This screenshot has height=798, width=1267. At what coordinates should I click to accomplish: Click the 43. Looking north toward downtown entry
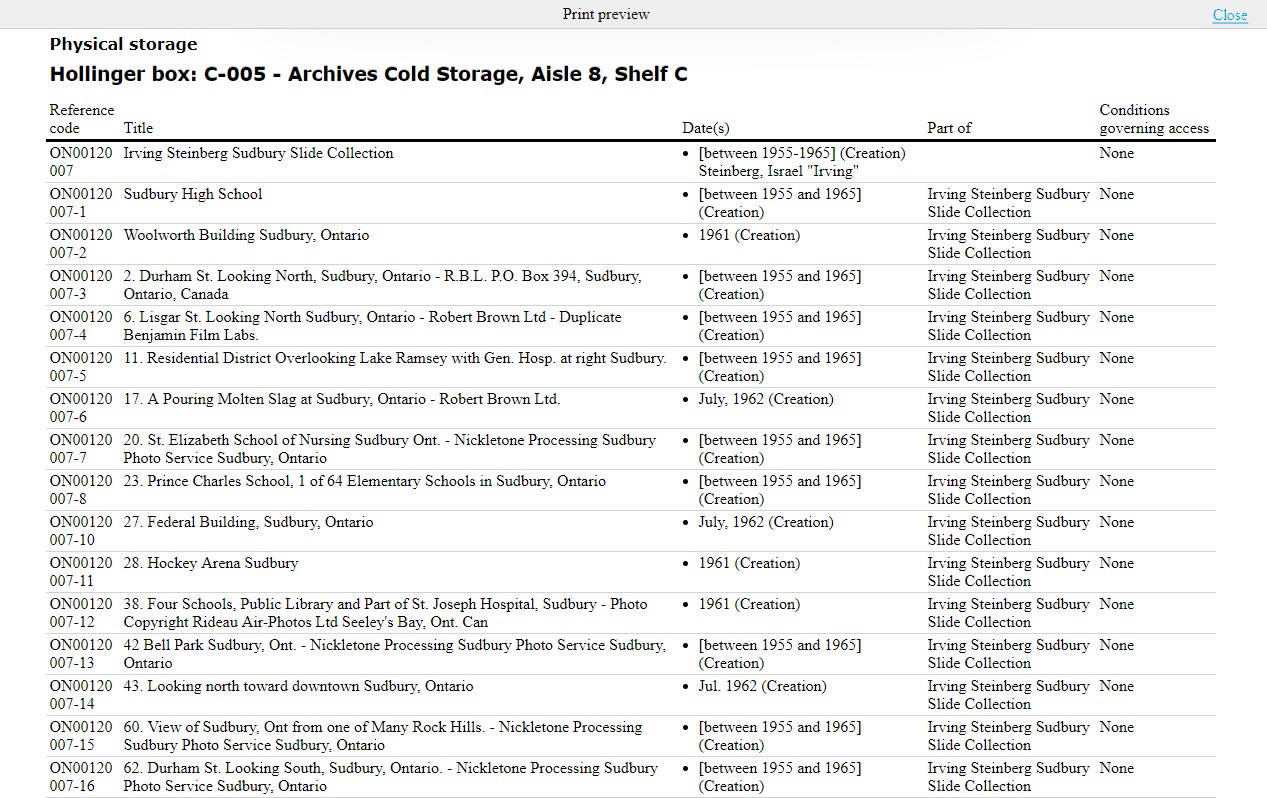(298, 686)
